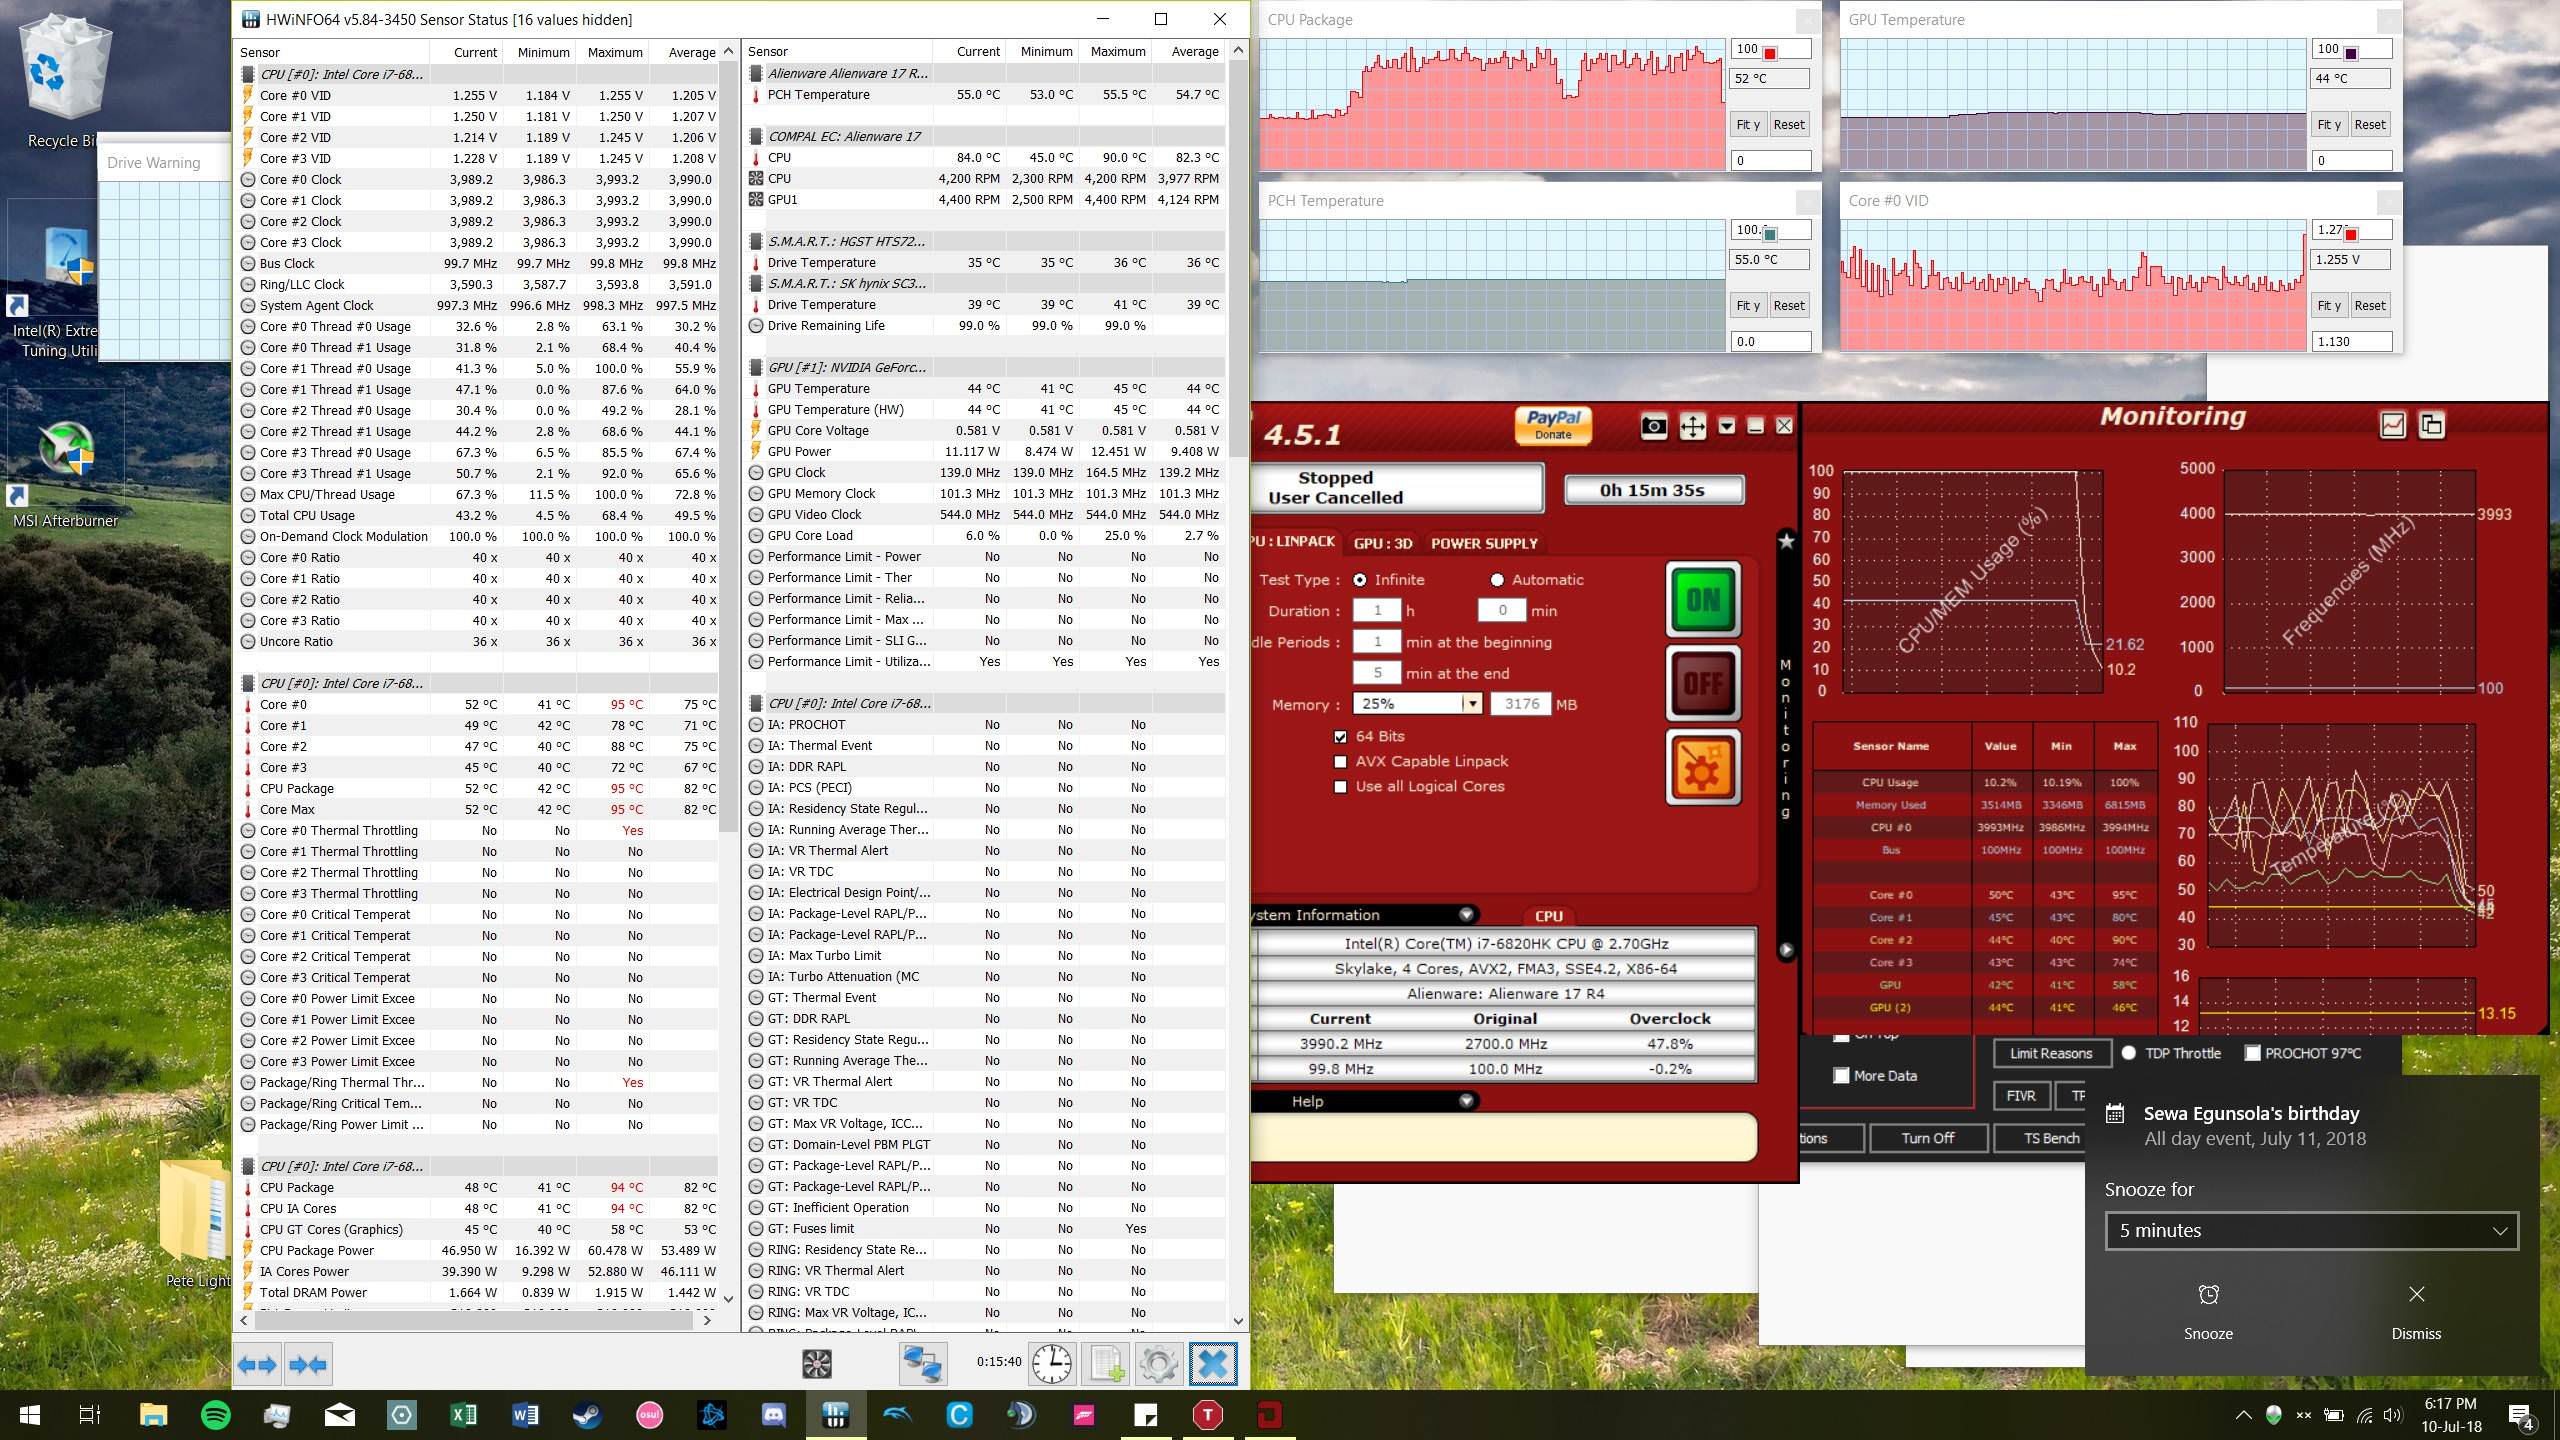Screen dimensions: 2560x1440
Task: Click the green ON button
Action: pos(1703,599)
